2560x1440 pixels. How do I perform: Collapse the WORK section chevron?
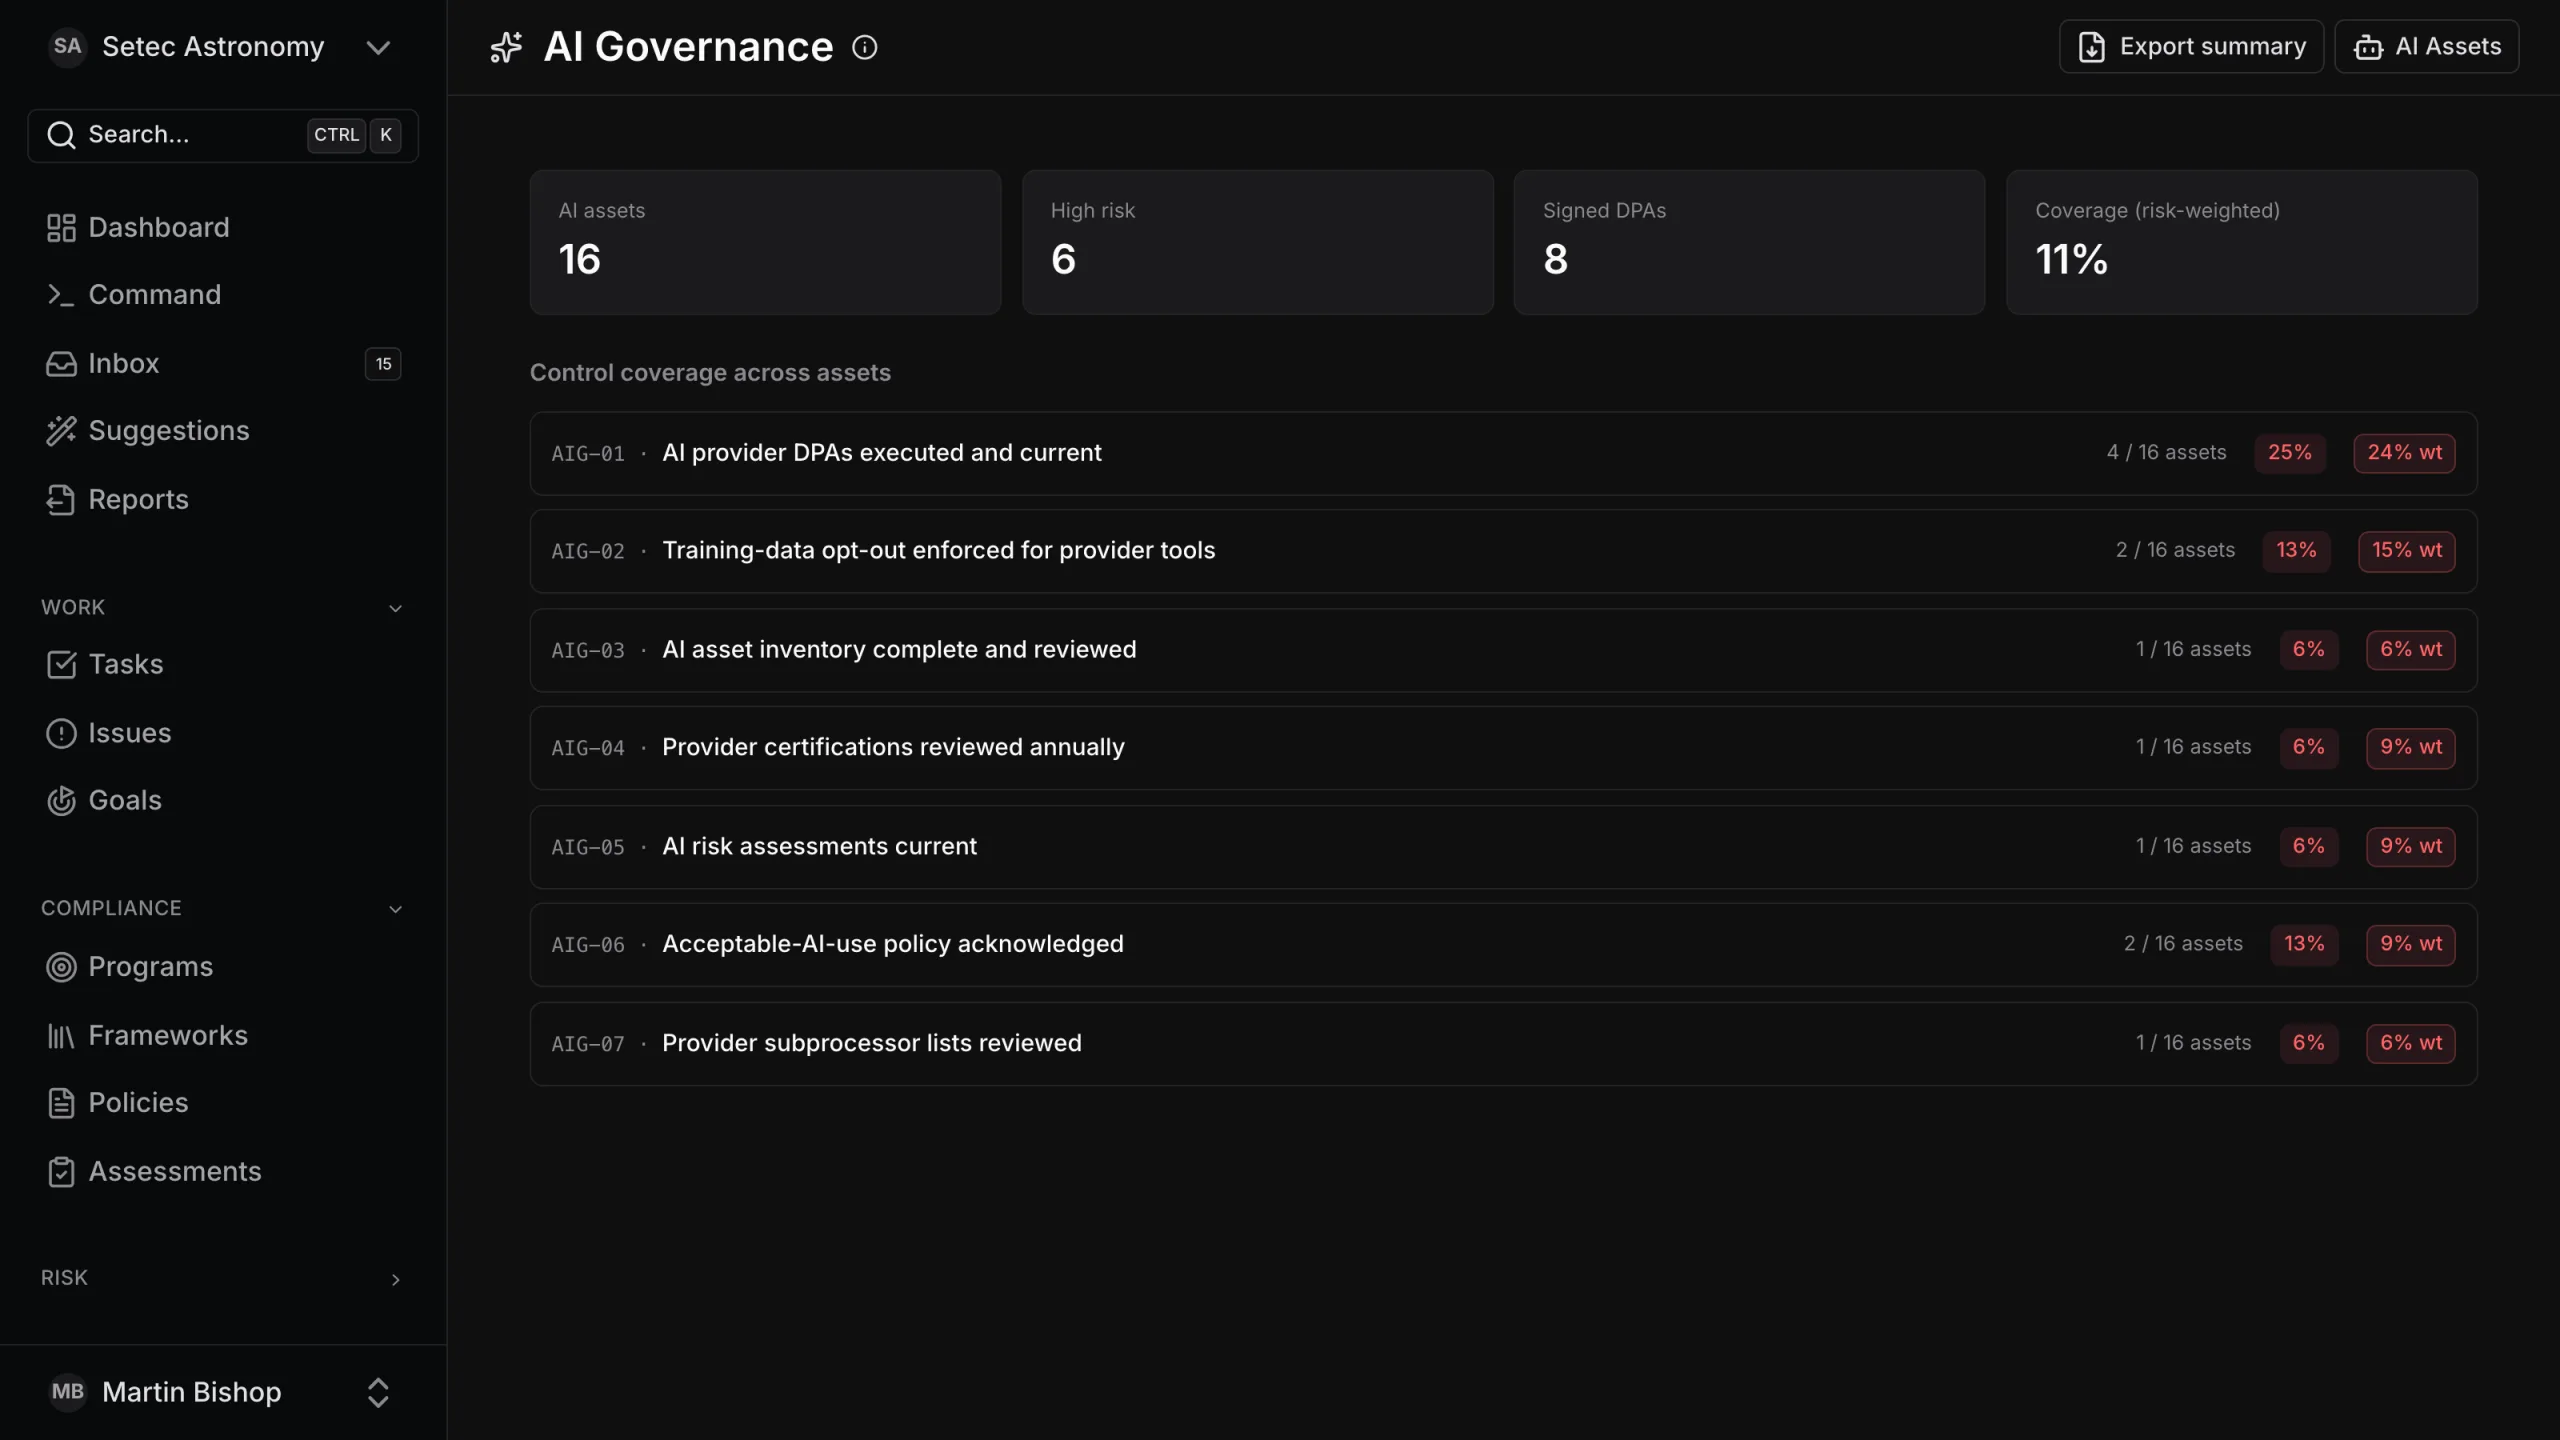pos(395,608)
